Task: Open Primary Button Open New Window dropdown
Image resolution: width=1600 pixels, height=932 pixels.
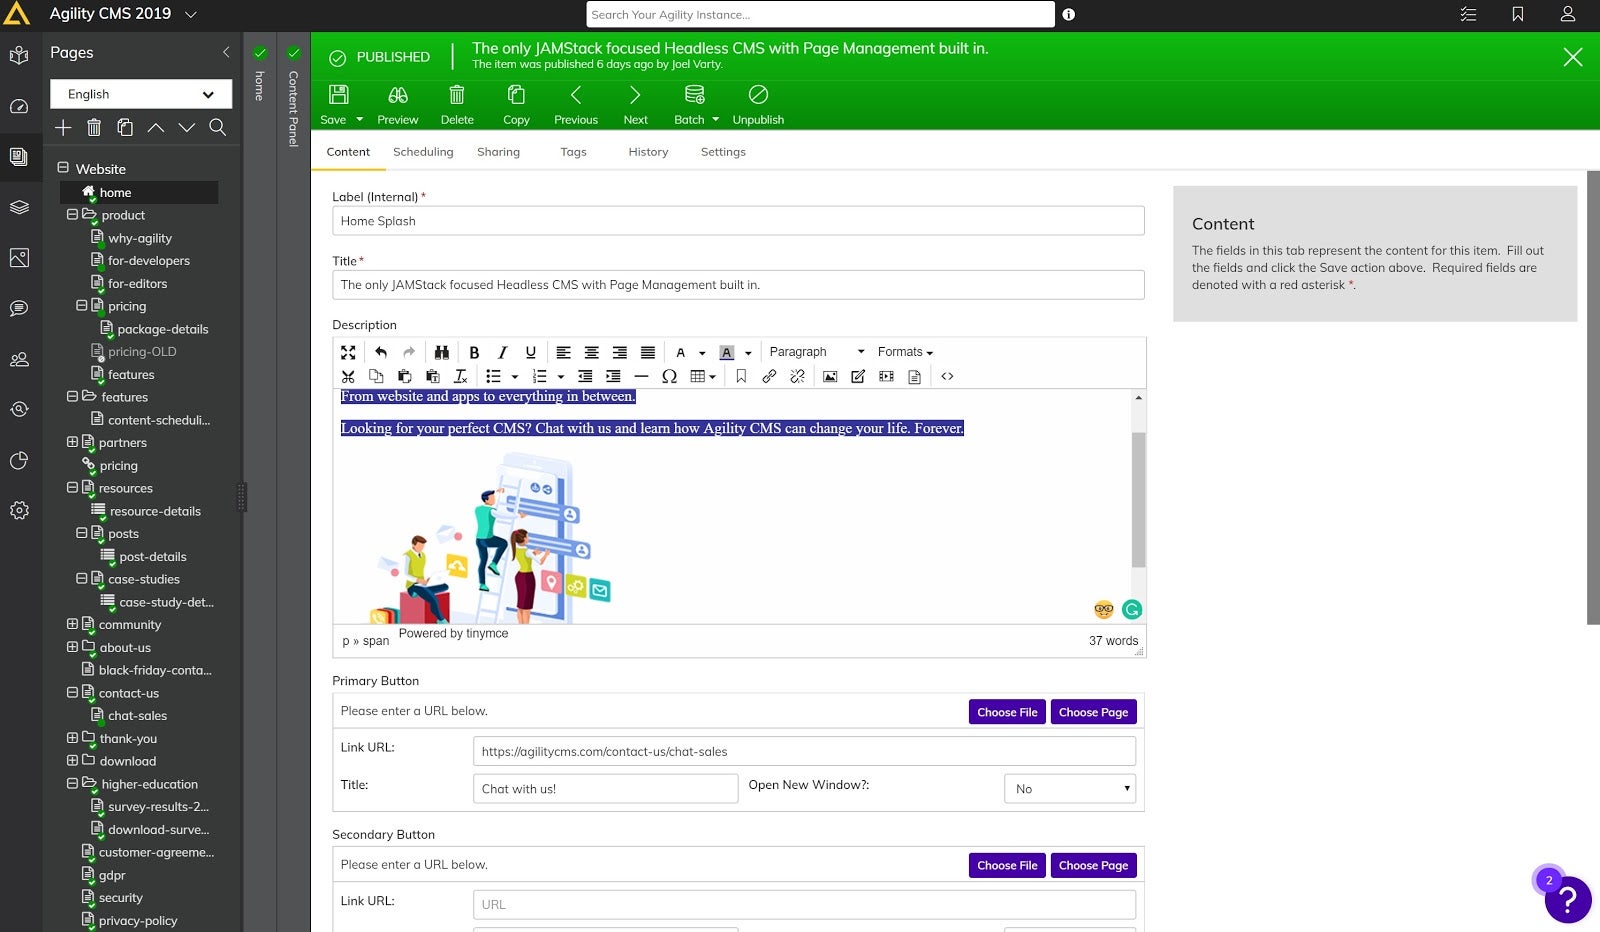Action: click(1070, 789)
